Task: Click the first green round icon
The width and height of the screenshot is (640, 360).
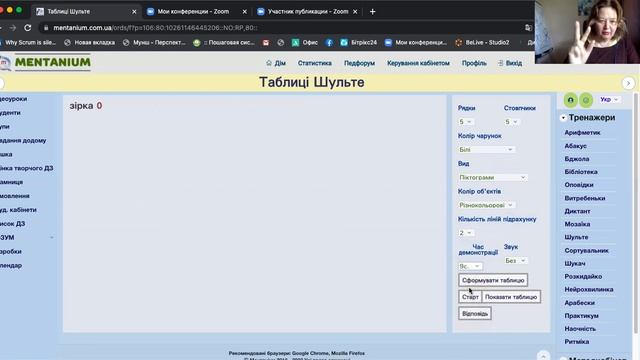Action: (x=571, y=100)
